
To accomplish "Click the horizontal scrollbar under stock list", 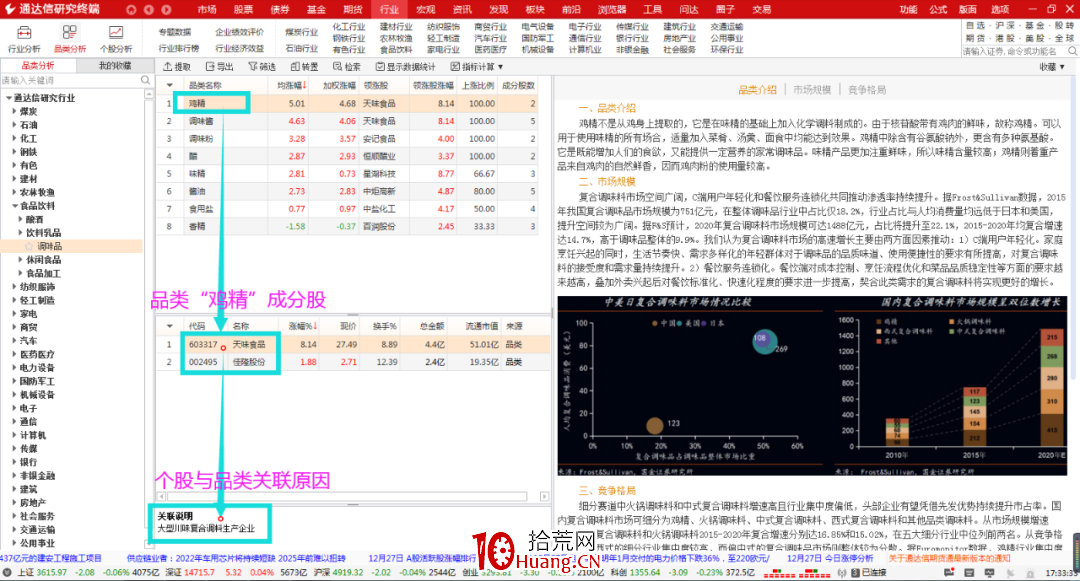I will pos(347,496).
